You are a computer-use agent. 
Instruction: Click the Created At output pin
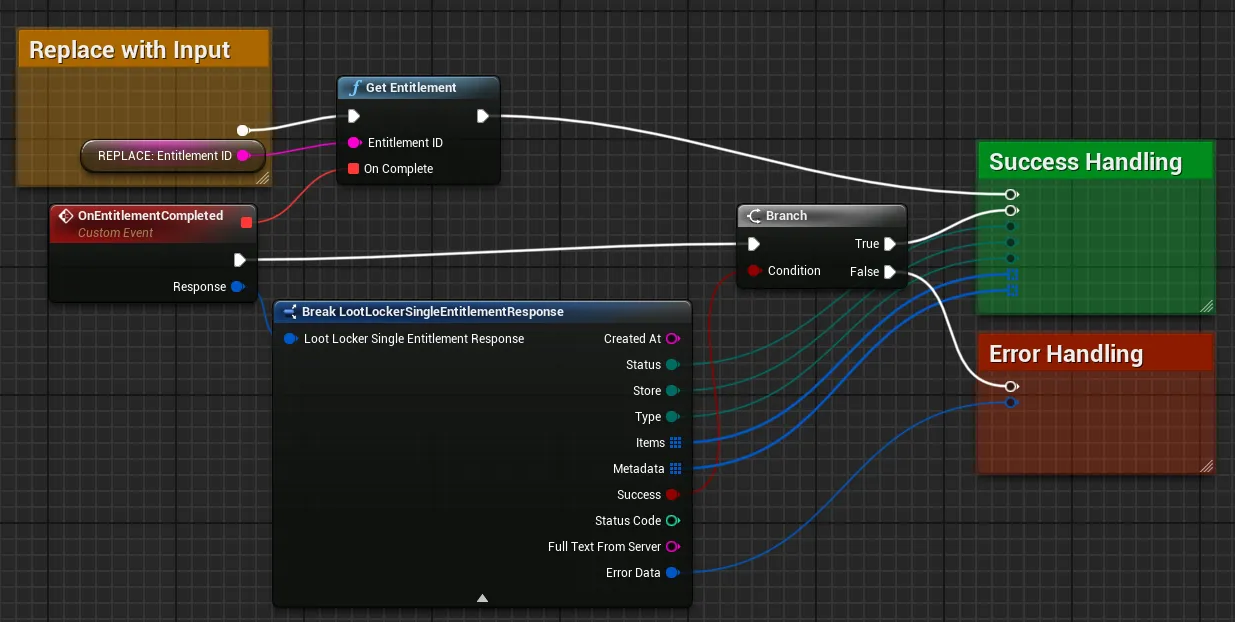(x=673, y=339)
